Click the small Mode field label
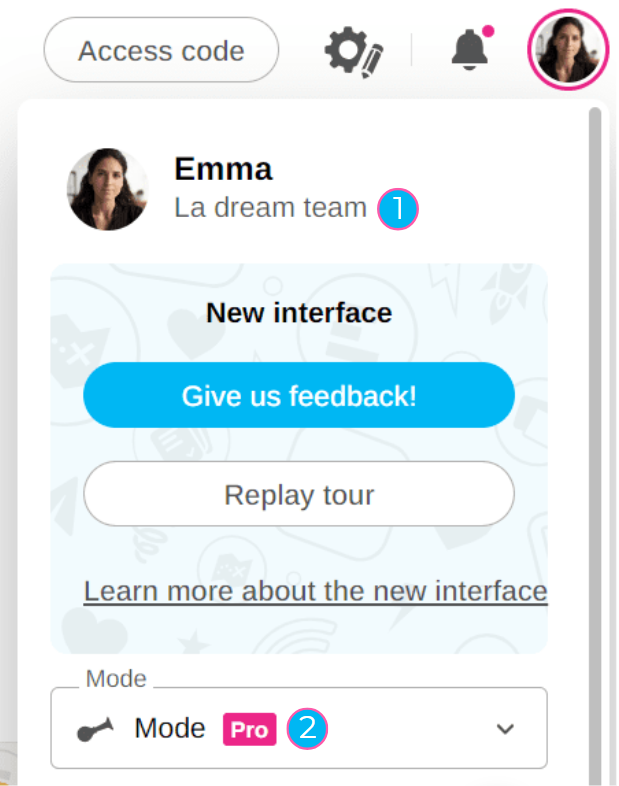Image resolution: width=619 pixels, height=786 pixels. click(x=116, y=679)
